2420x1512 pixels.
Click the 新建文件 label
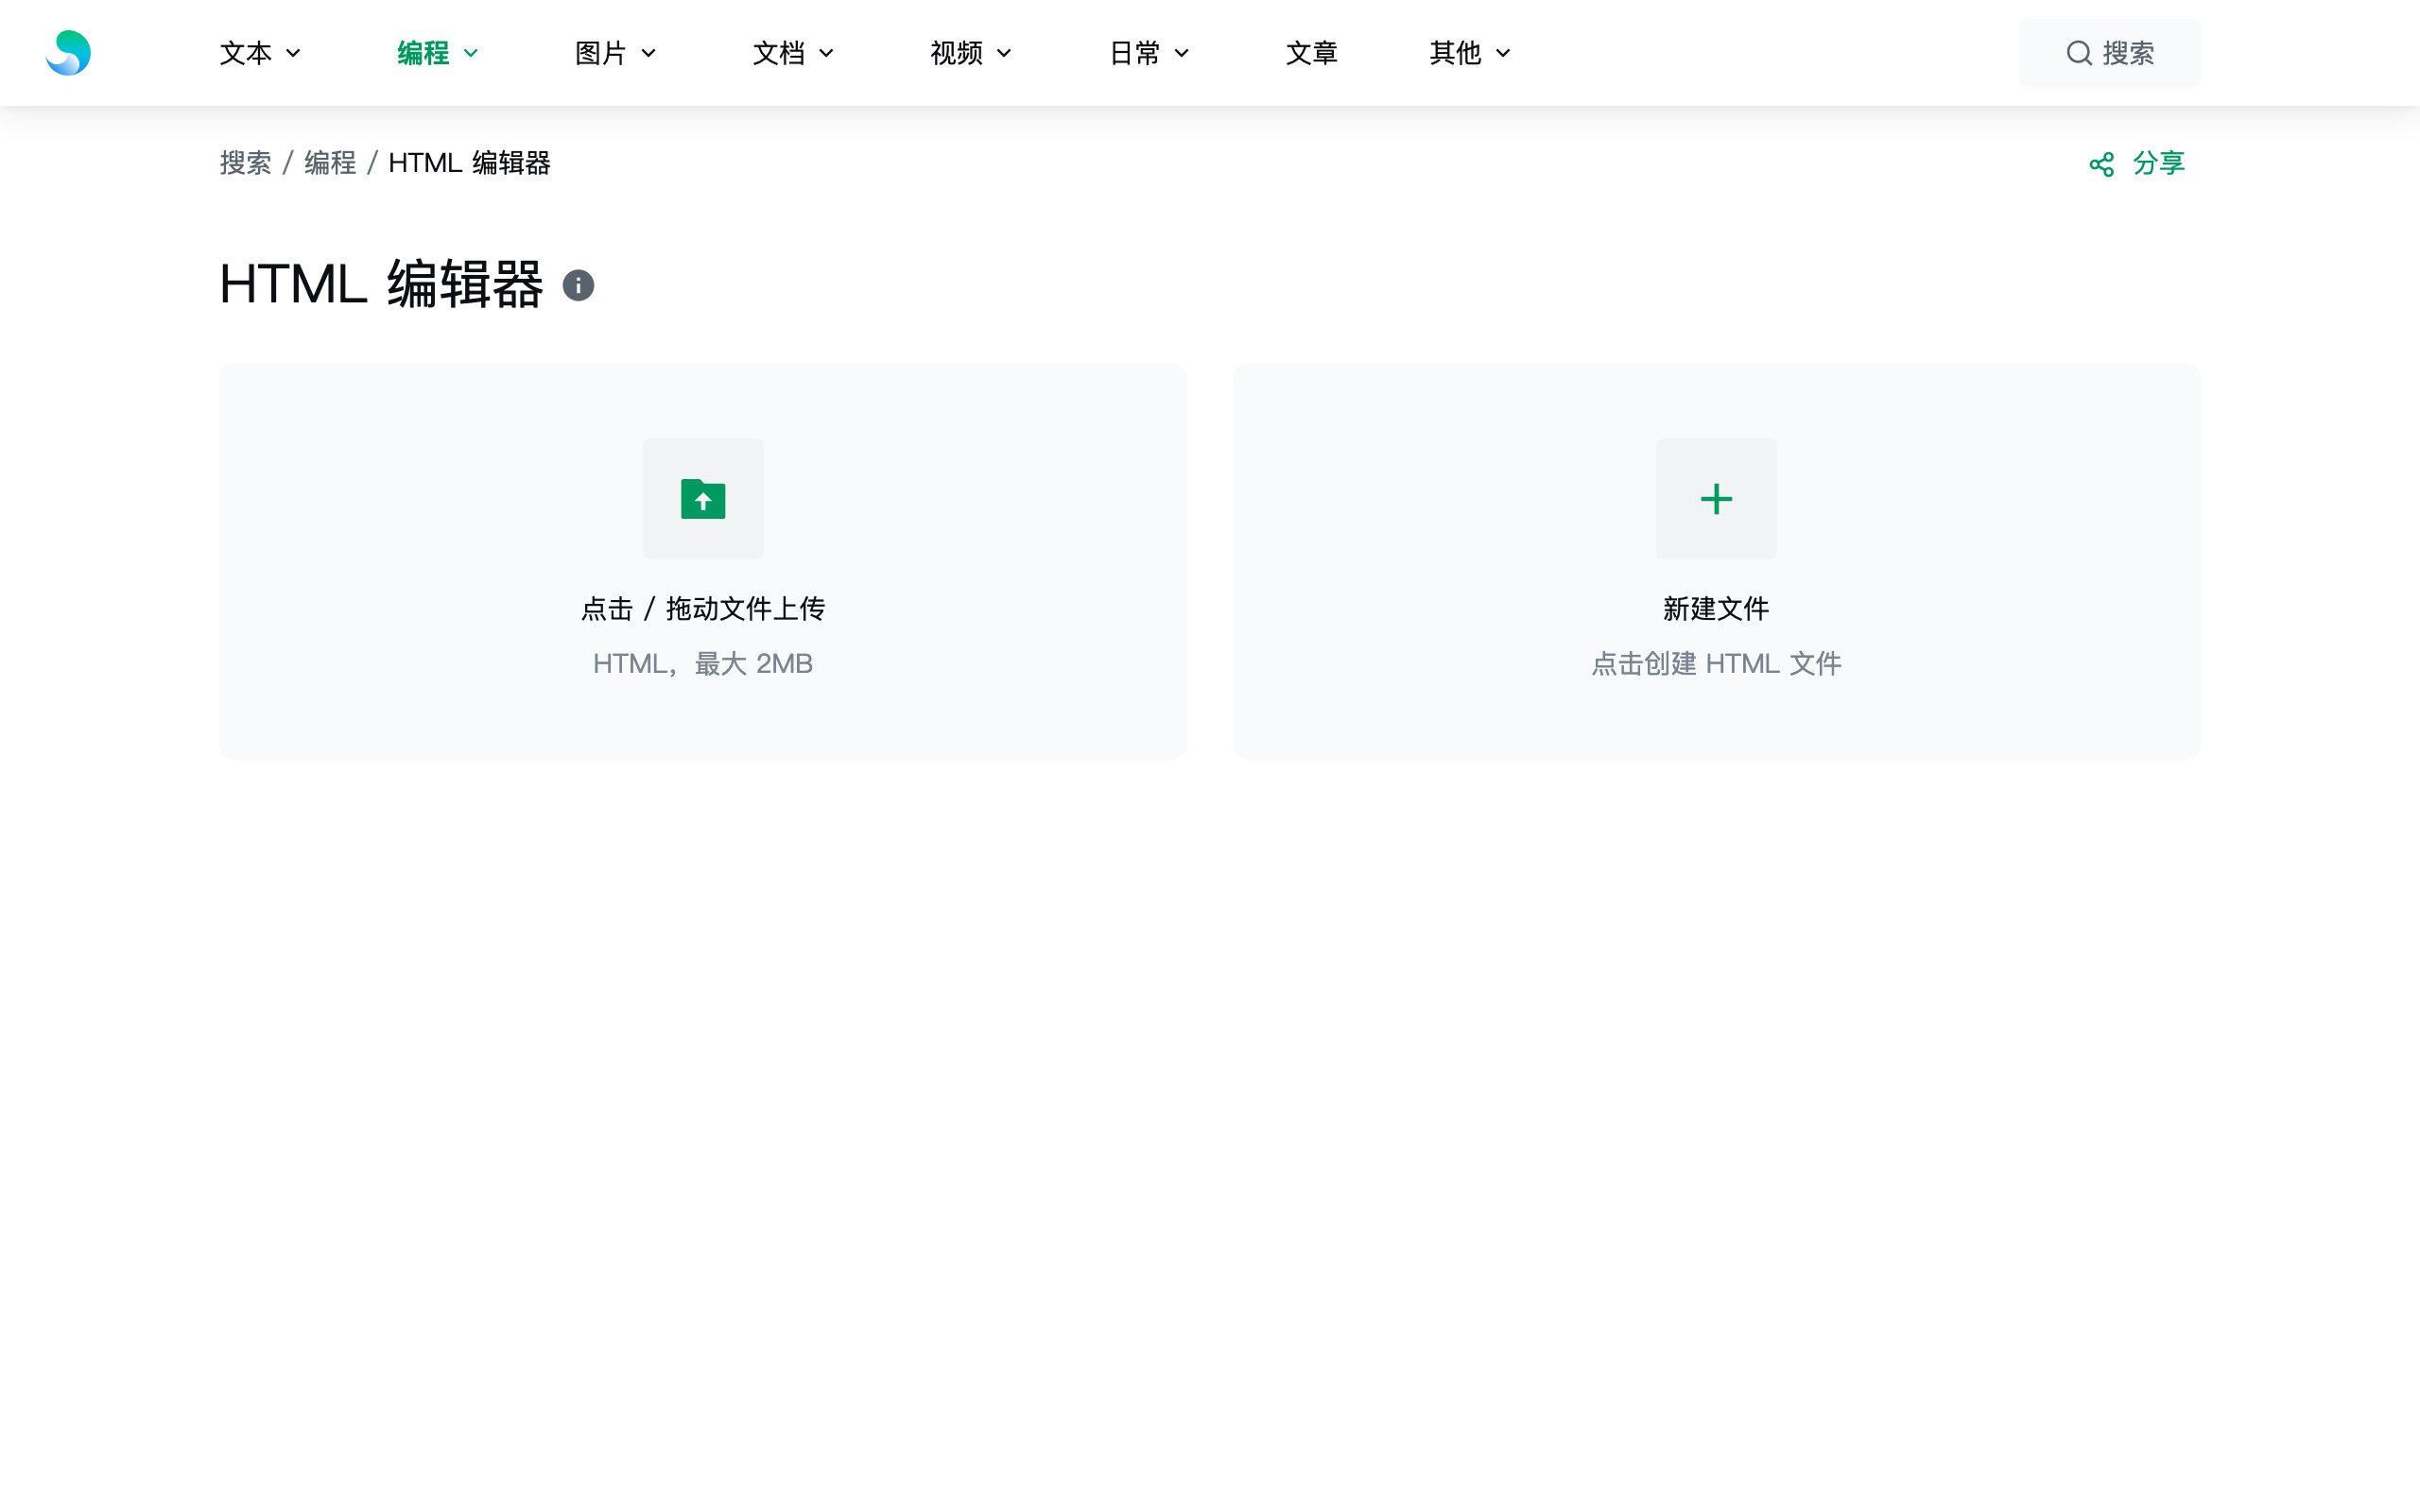[1716, 609]
